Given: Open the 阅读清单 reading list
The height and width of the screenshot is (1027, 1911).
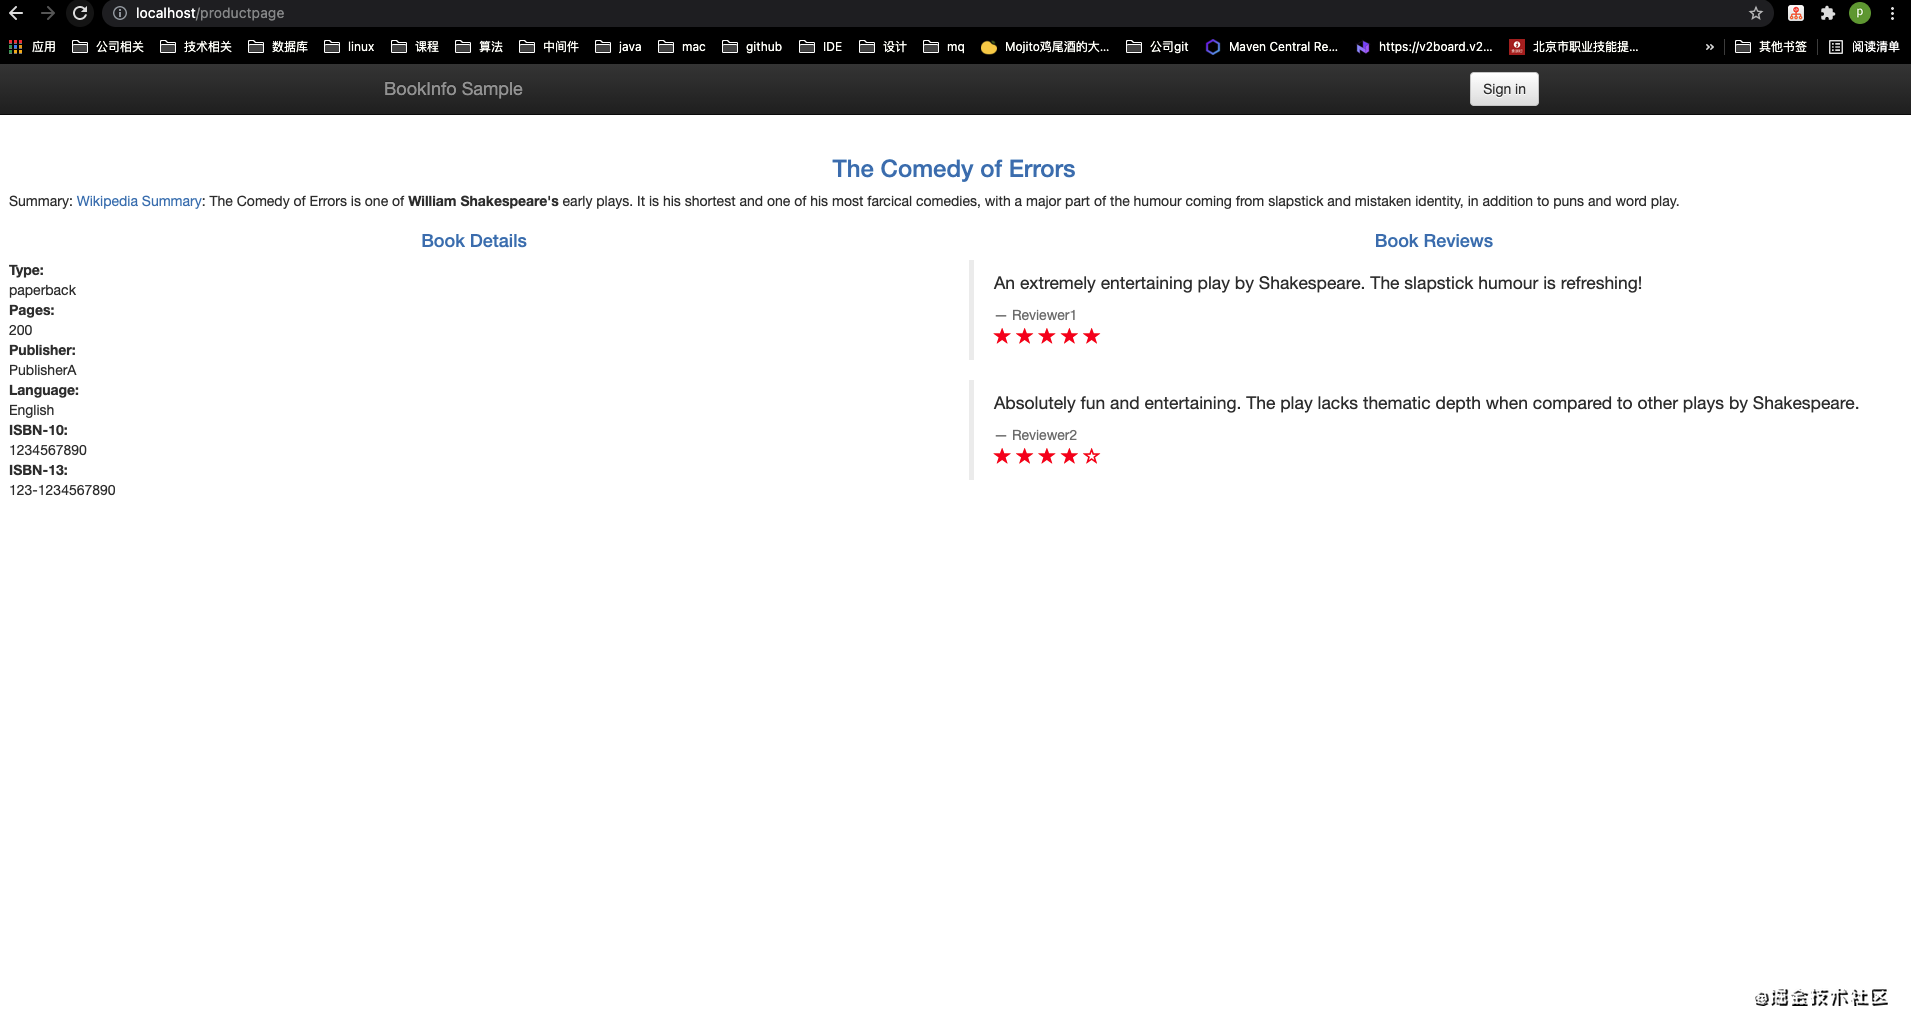Looking at the screenshot, I should [1864, 47].
